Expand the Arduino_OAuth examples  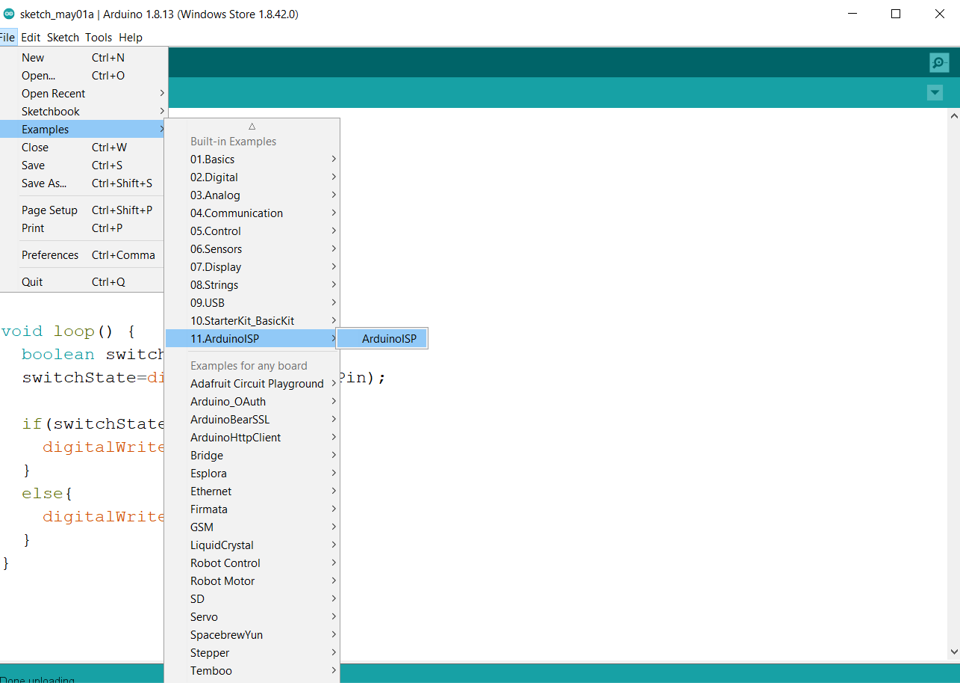coord(252,401)
